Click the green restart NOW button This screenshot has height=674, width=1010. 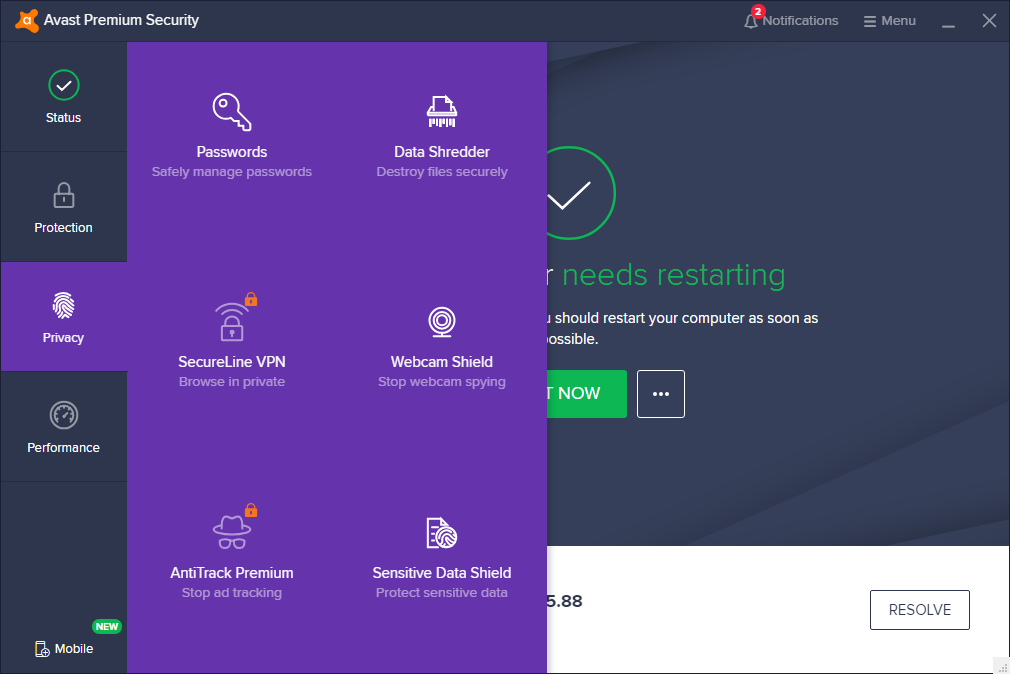coord(587,394)
